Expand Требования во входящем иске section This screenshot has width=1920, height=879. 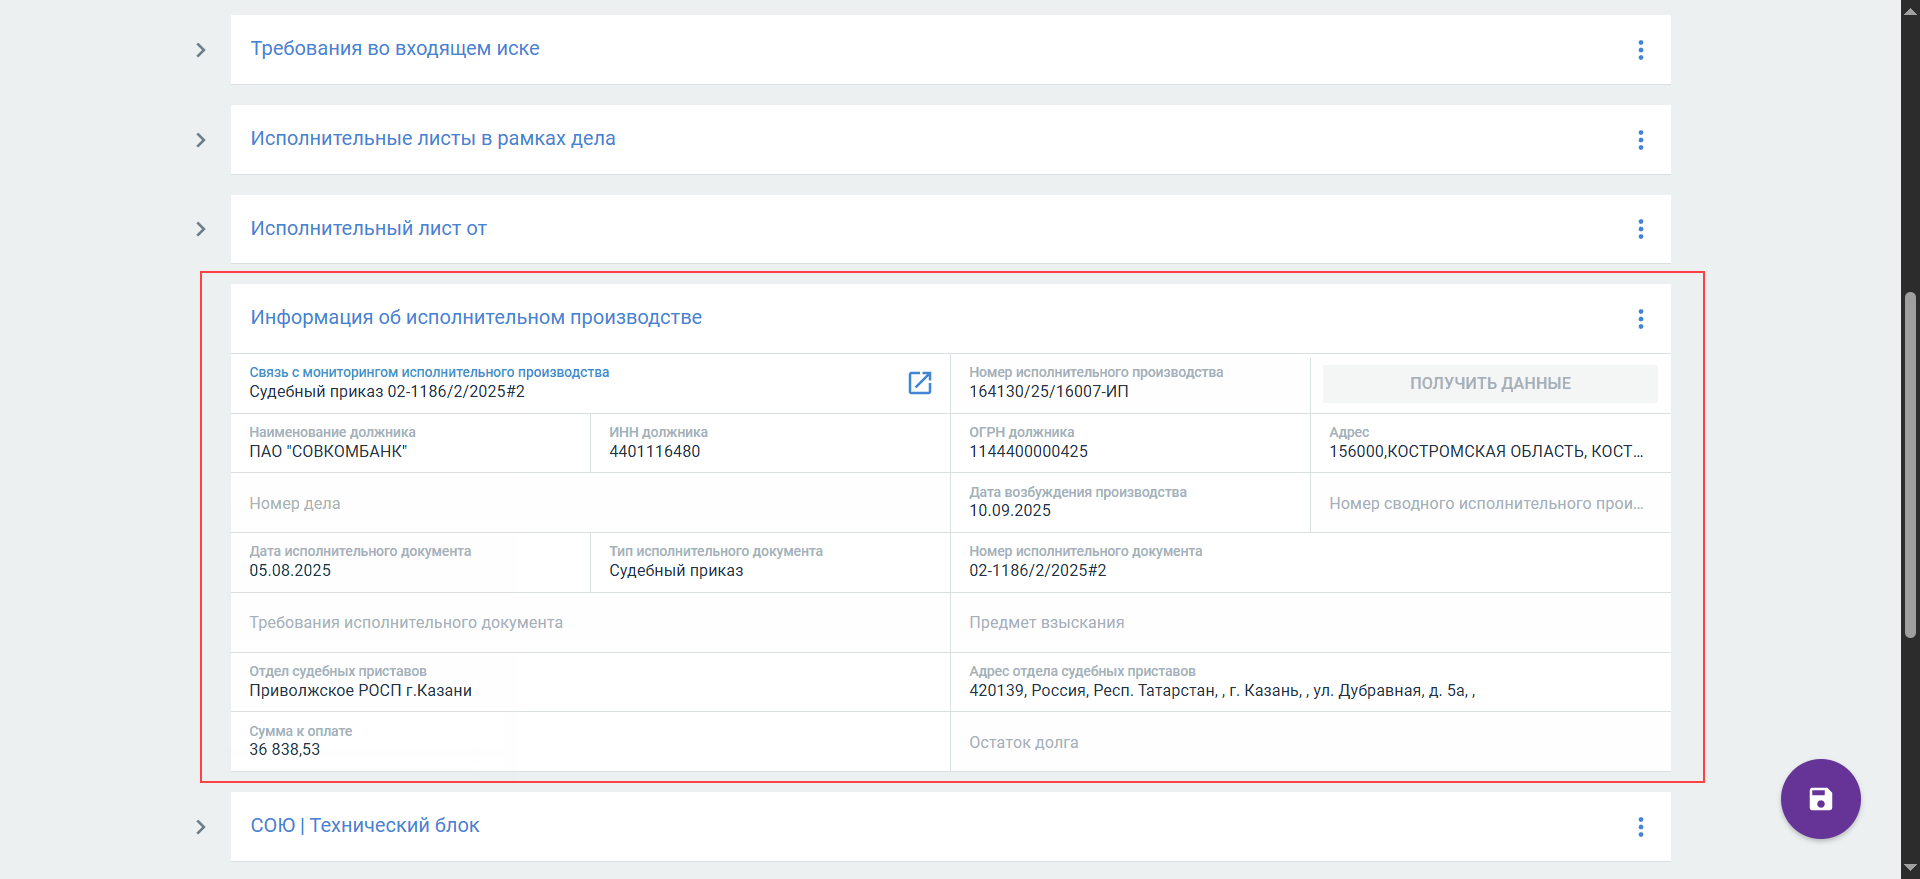pyautogui.click(x=201, y=50)
